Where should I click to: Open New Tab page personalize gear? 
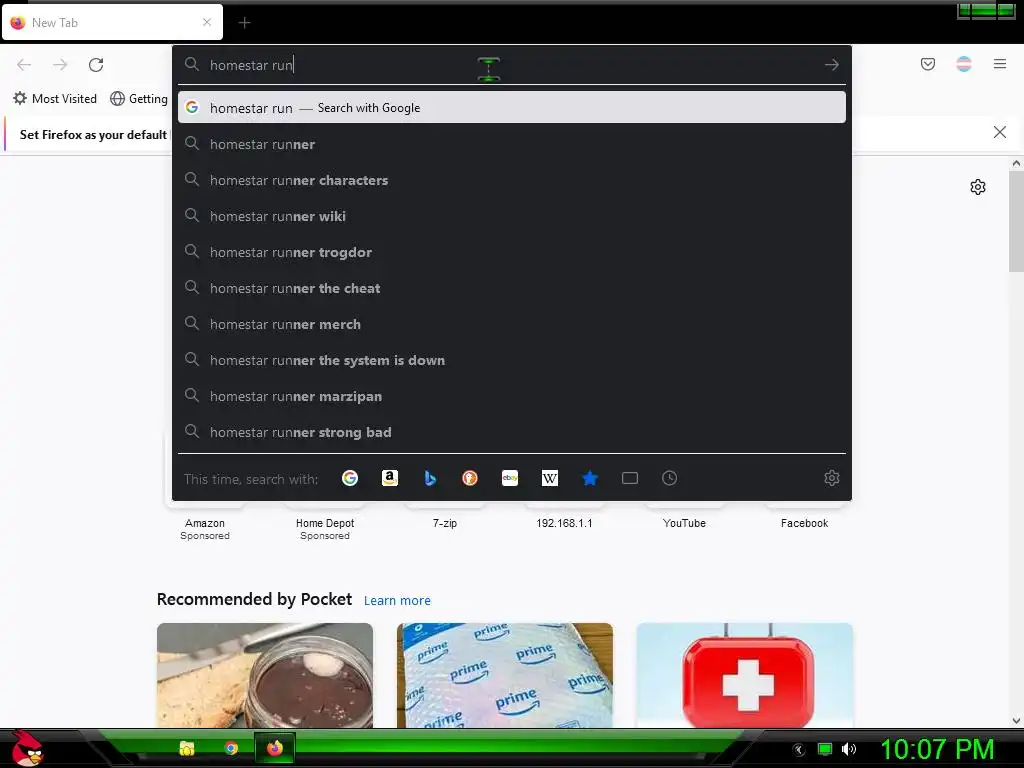978,187
